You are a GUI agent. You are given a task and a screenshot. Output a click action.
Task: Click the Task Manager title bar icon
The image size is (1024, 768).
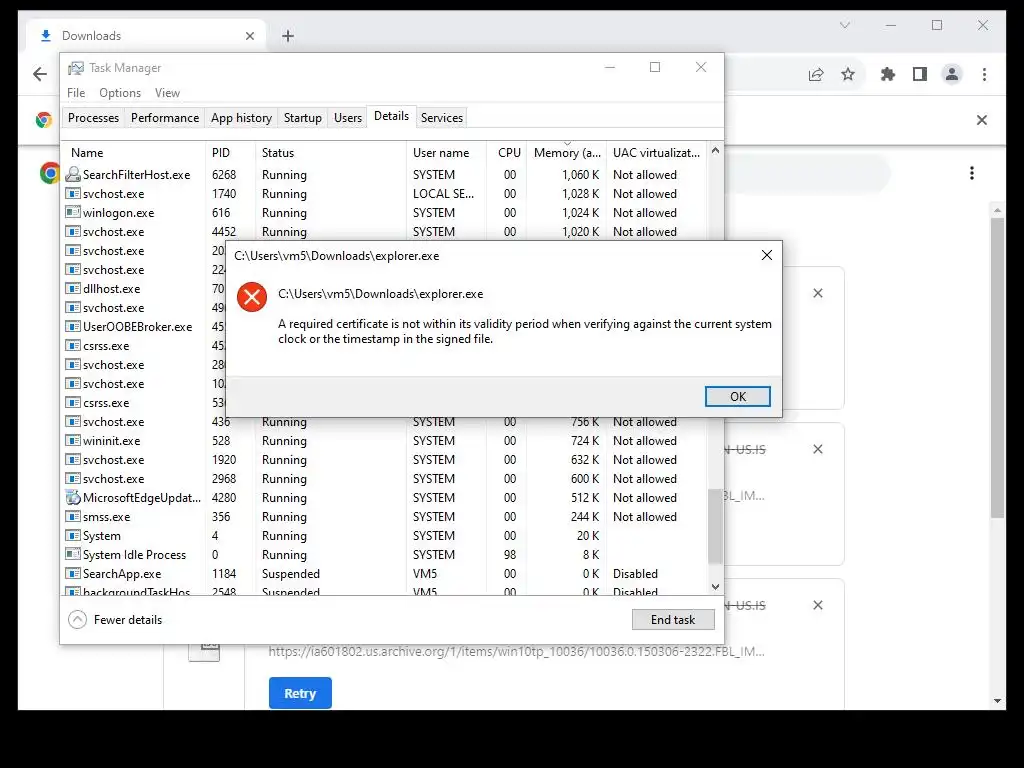[x=76, y=68]
